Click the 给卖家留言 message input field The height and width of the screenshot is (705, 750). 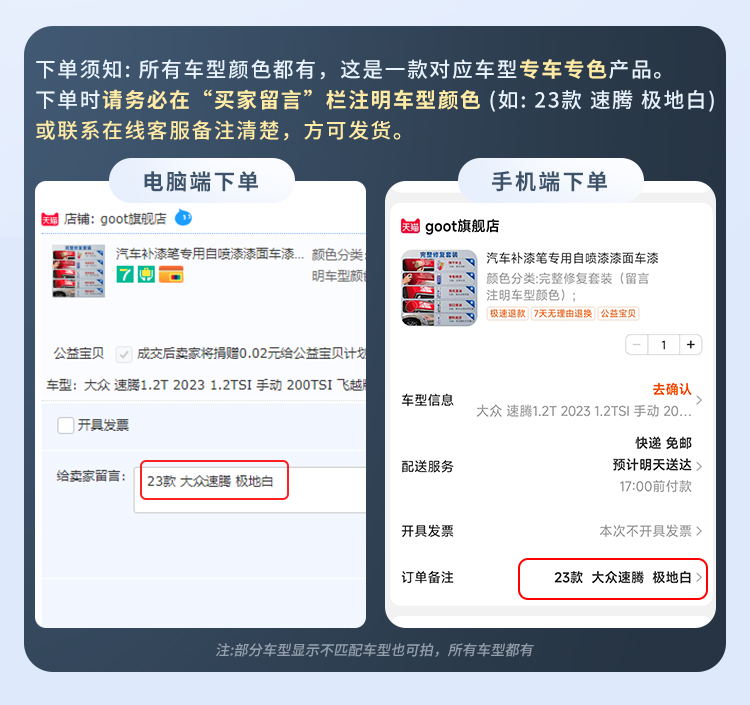click(x=250, y=489)
